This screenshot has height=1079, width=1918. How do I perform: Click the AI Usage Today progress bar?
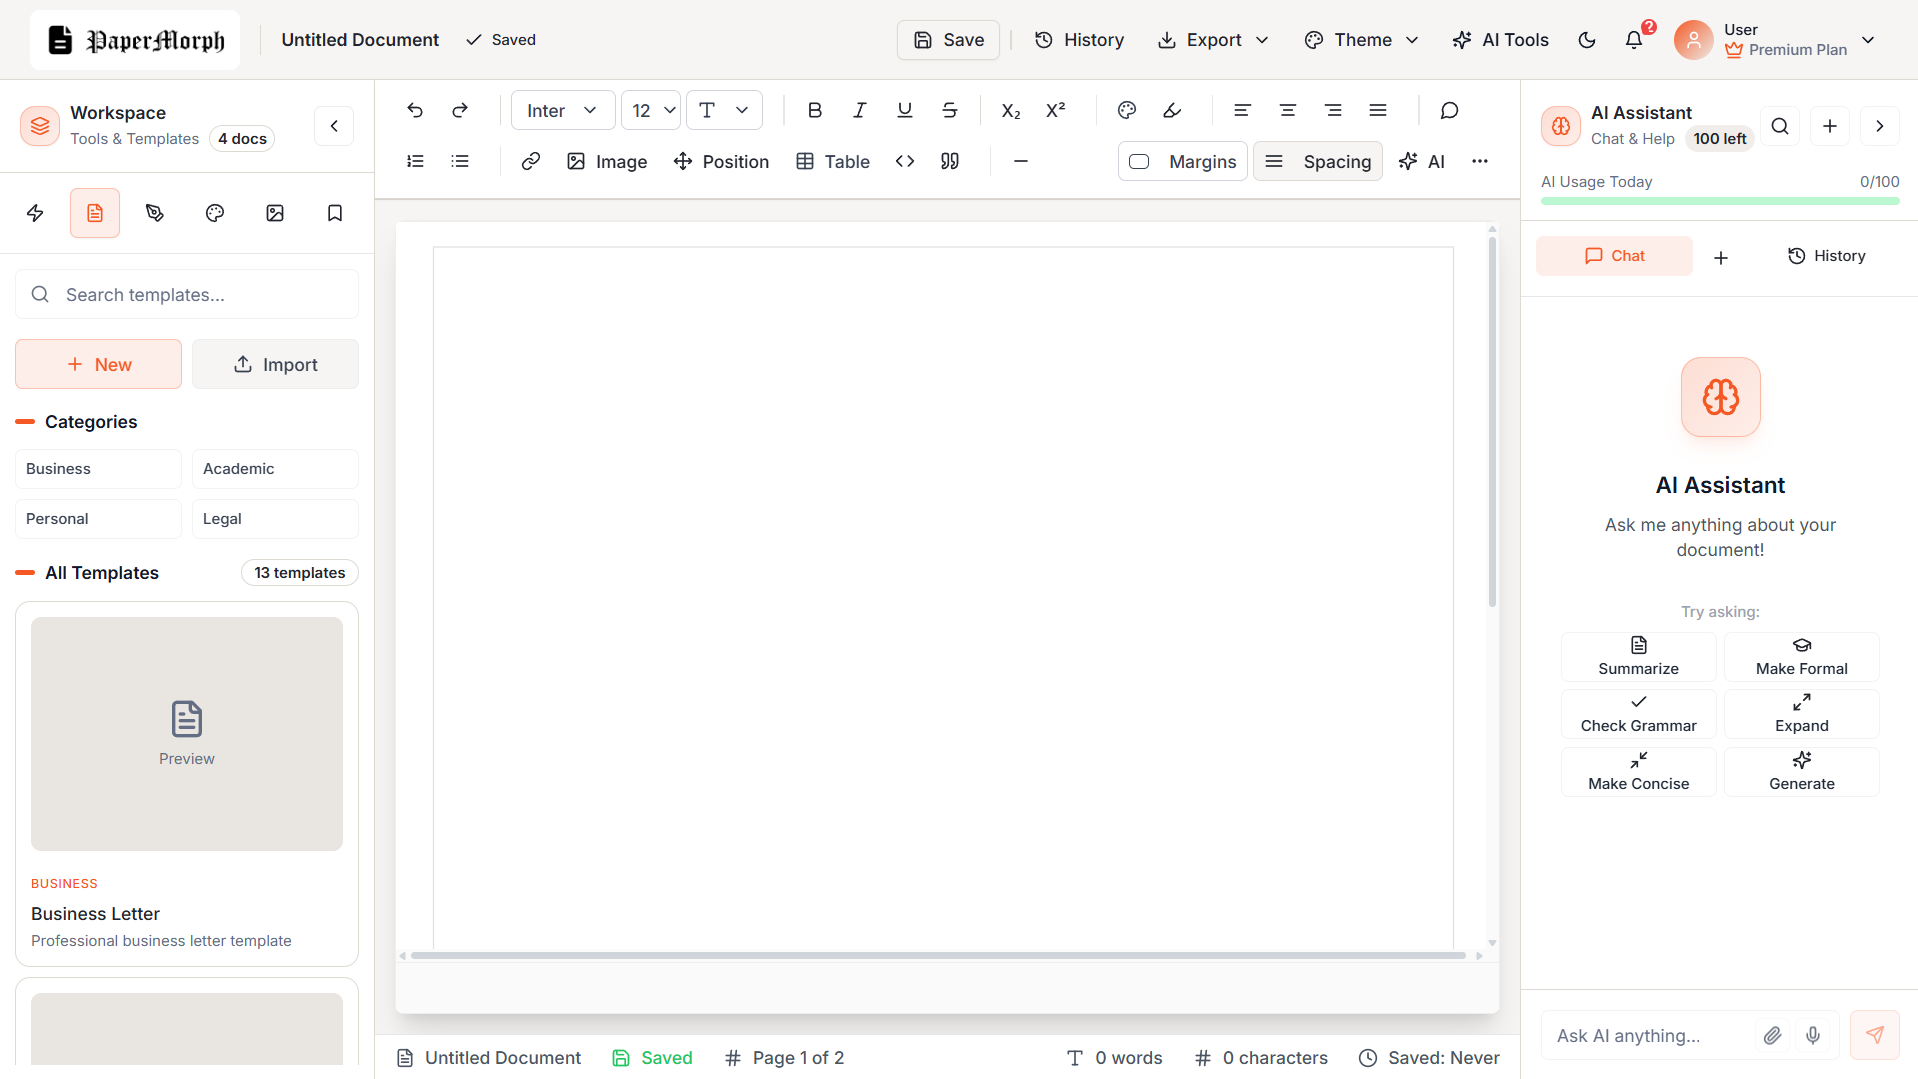[x=1720, y=201]
